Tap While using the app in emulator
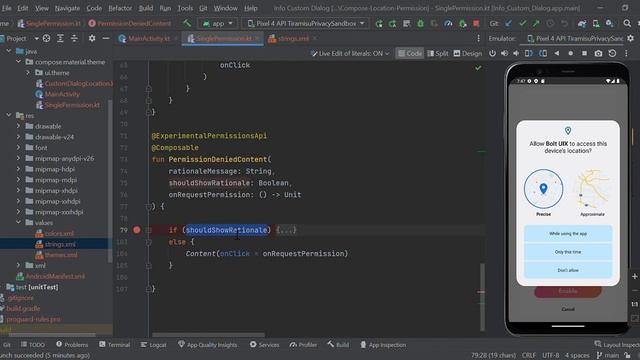The width and height of the screenshot is (640, 360). point(568,233)
